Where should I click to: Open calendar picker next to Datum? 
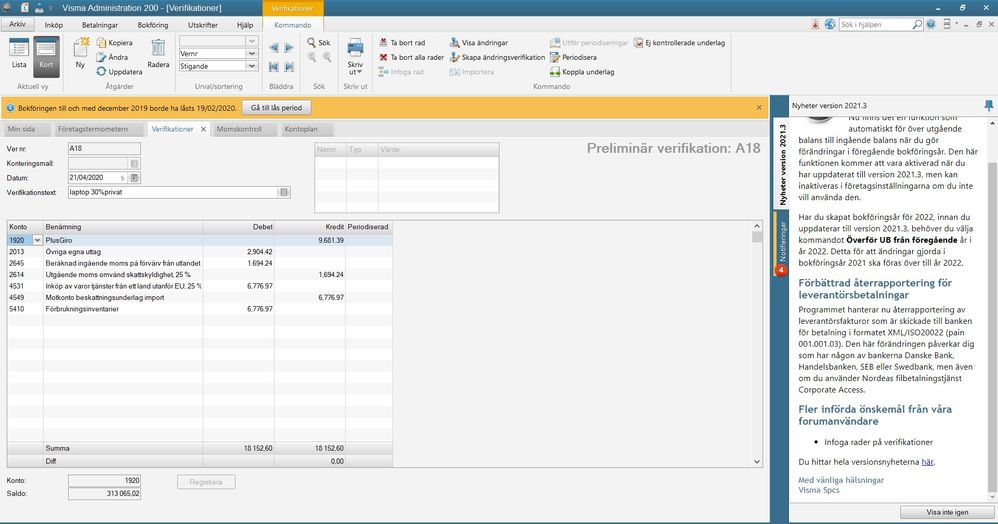click(134, 178)
